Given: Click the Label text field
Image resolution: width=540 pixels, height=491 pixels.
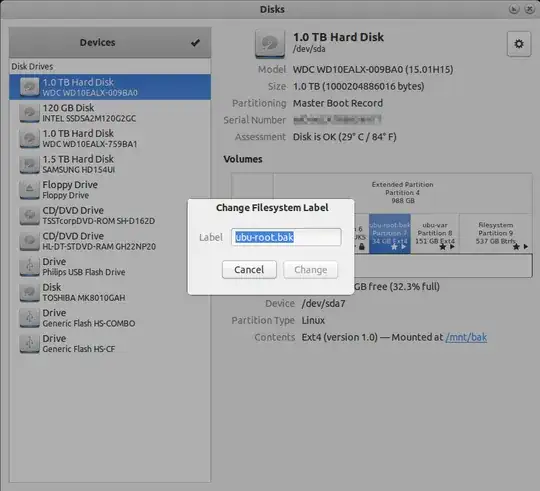Looking at the screenshot, I should pos(286,237).
